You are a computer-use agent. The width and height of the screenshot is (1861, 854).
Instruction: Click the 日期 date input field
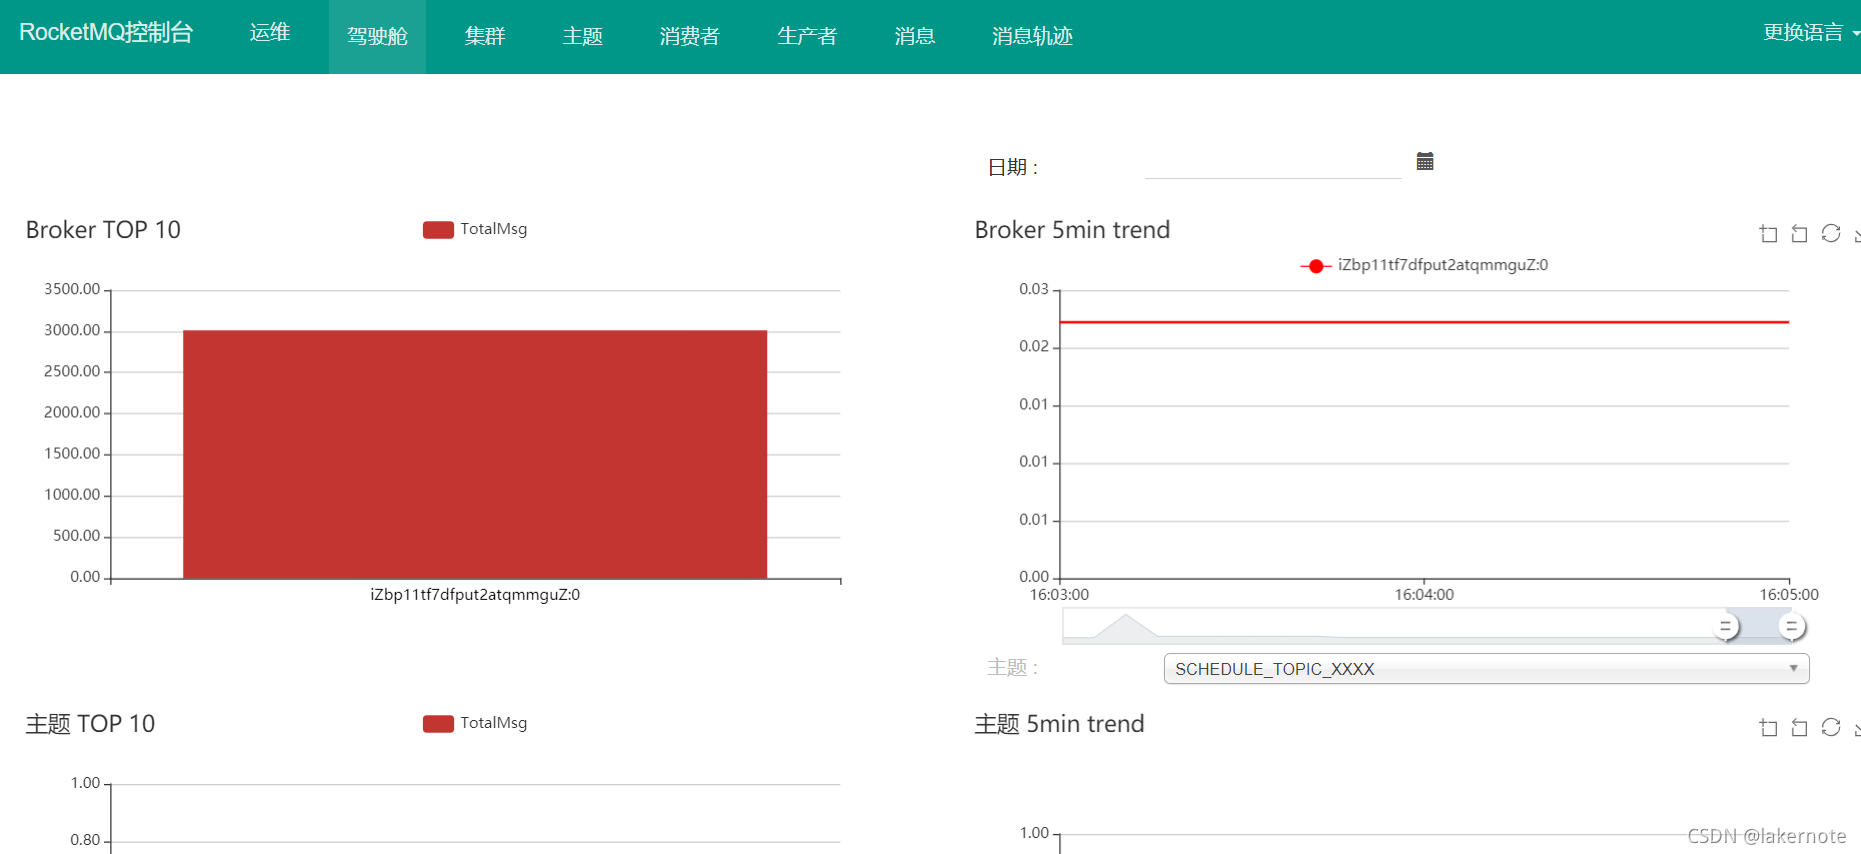[1273, 165]
